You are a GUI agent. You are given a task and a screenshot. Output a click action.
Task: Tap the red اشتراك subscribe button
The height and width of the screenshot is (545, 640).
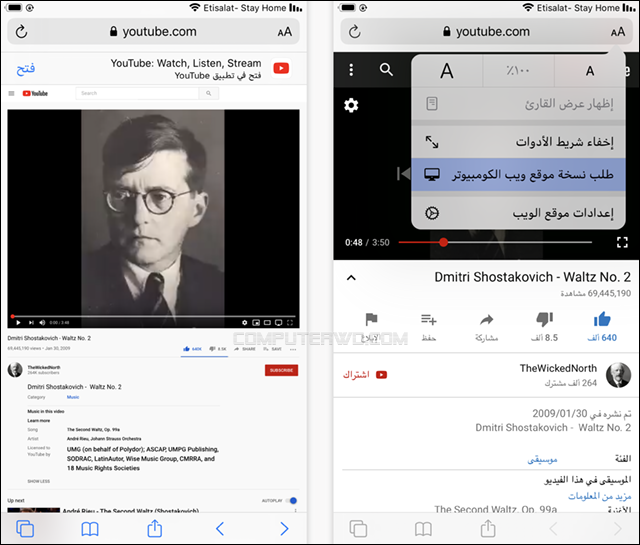coord(365,374)
